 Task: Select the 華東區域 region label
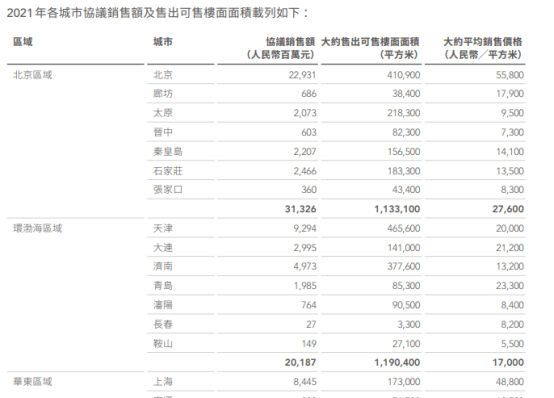tap(33, 382)
